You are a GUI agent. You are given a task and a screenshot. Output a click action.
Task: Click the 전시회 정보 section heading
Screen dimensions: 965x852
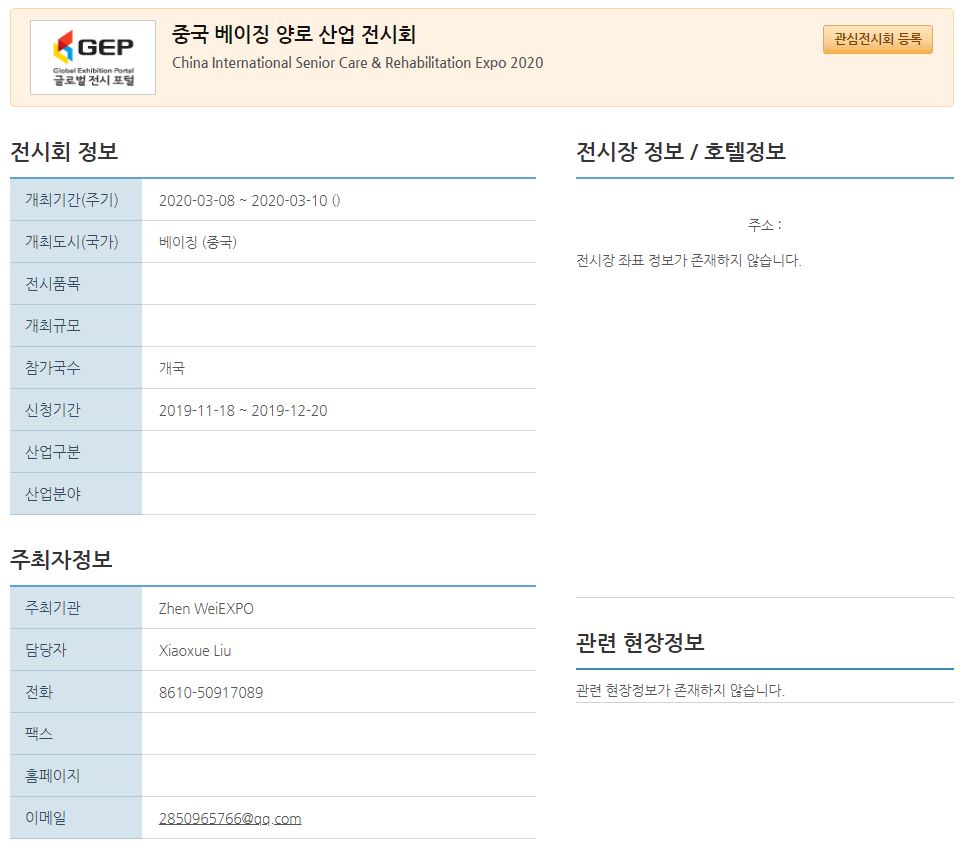(64, 151)
